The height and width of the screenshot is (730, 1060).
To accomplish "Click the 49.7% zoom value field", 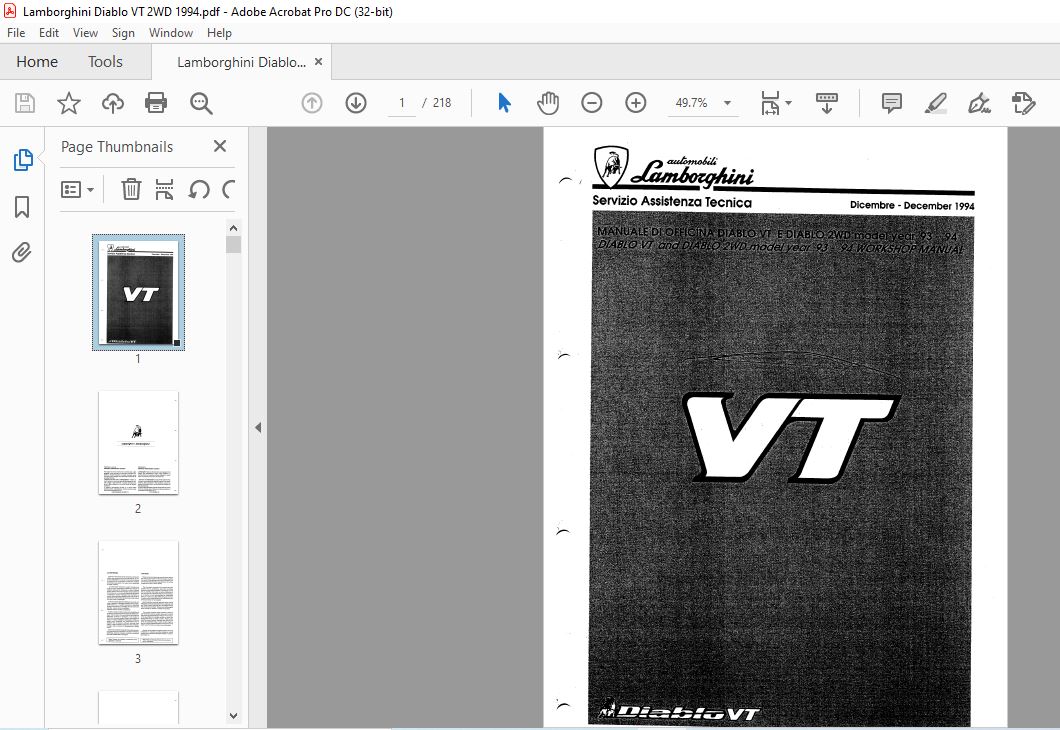I will pos(692,103).
